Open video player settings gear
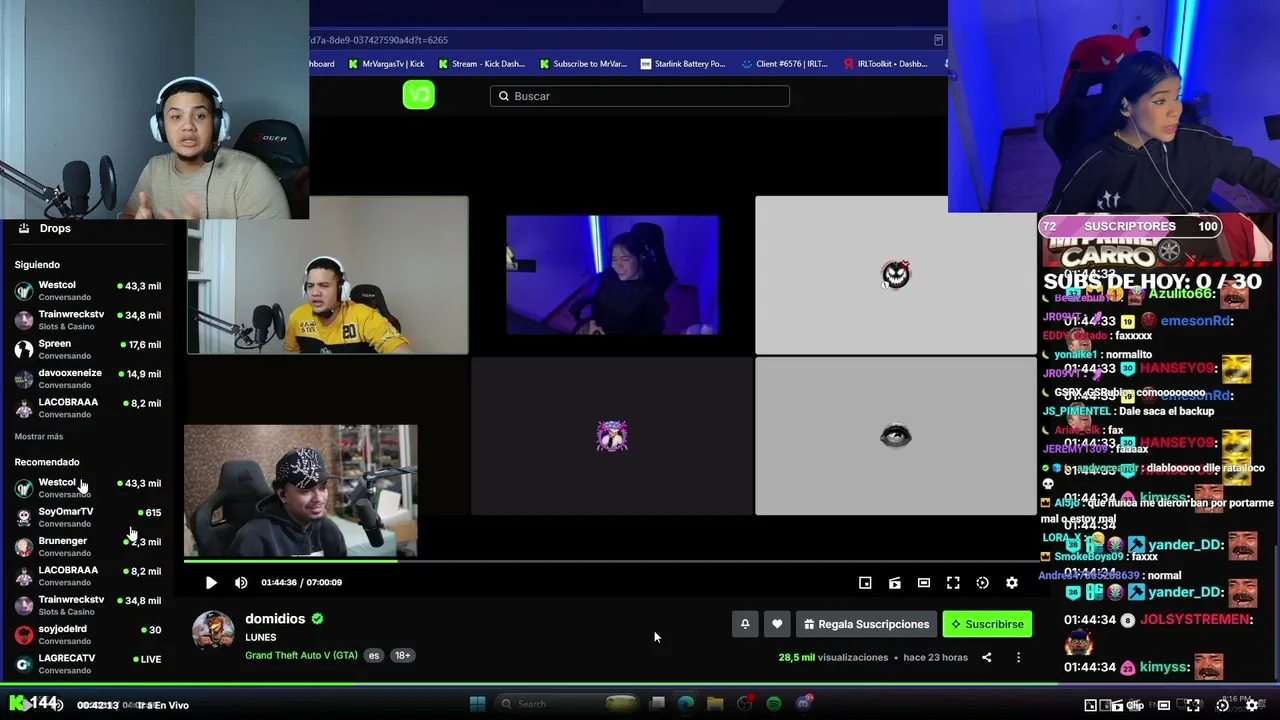1280x720 pixels. point(1012,582)
